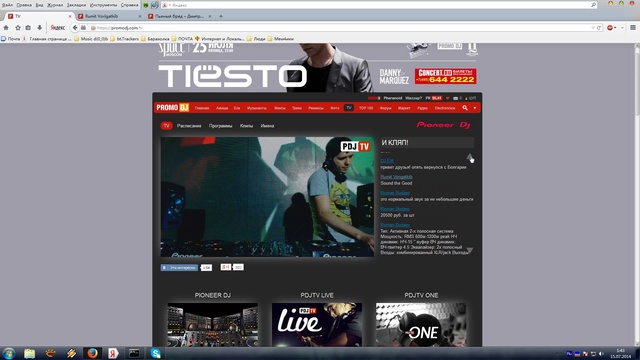The image size is (640, 360).
Task: Open the 'bt.Trackers' bookmarks folder
Action: (x=124, y=39)
